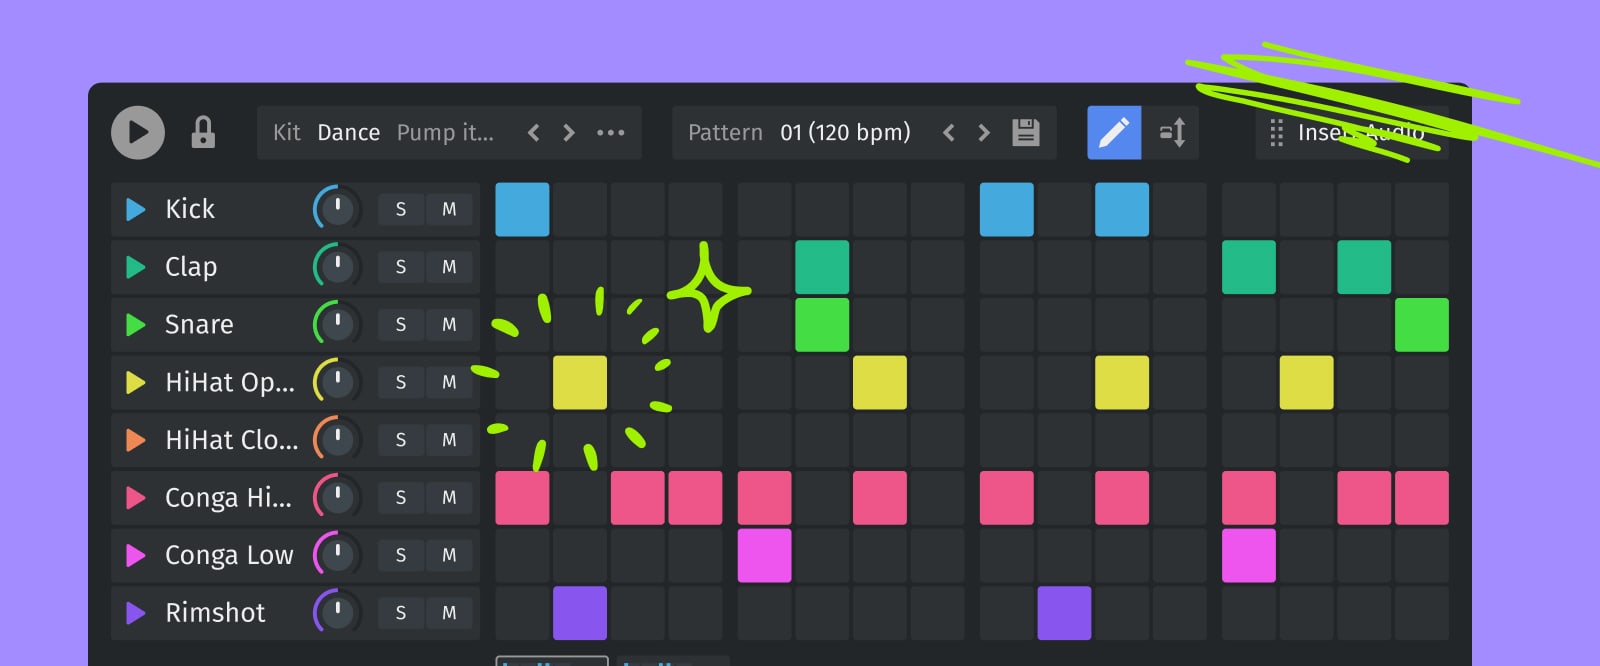This screenshot has width=1600, height=666.
Task: Go to previous pattern
Action: tap(949, 133)
